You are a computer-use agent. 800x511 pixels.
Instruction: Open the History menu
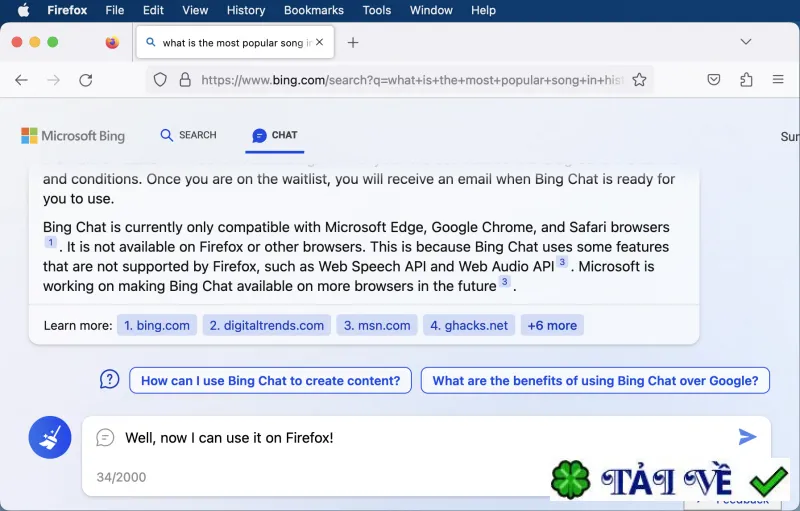246,10
